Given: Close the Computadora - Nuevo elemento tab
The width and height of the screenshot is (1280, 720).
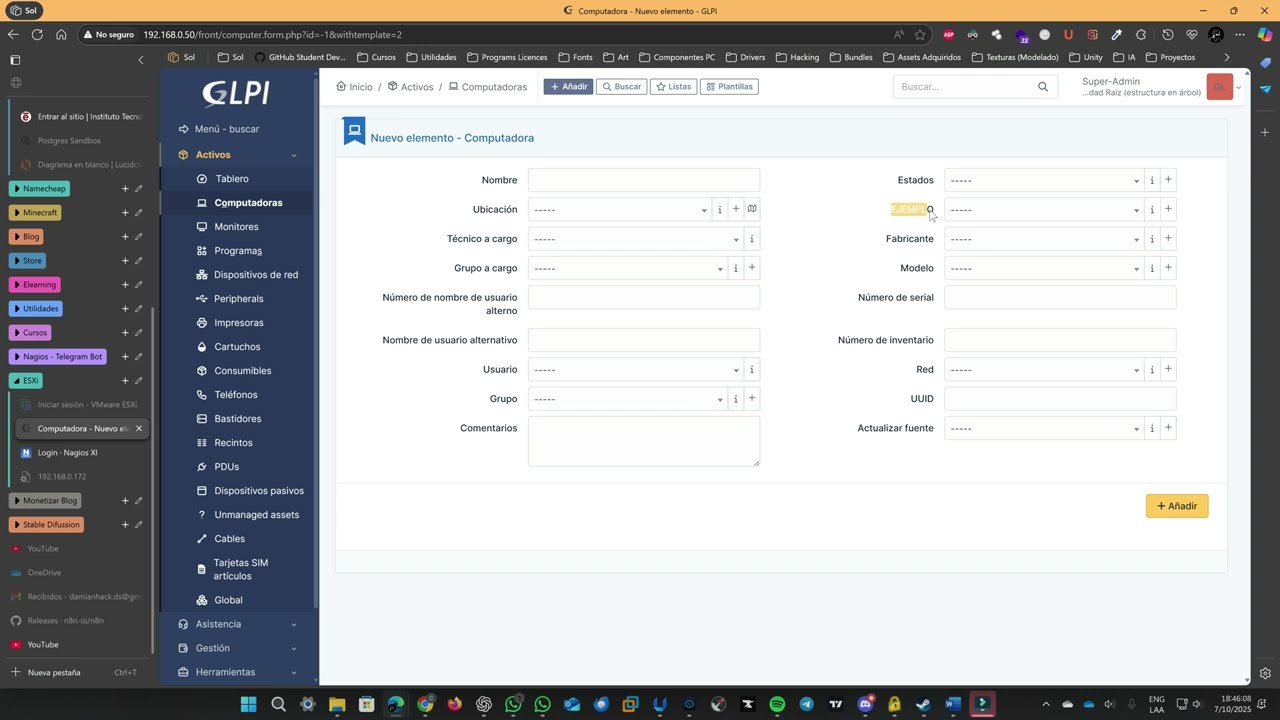Looking at the screenshot, I should [139, 428].
